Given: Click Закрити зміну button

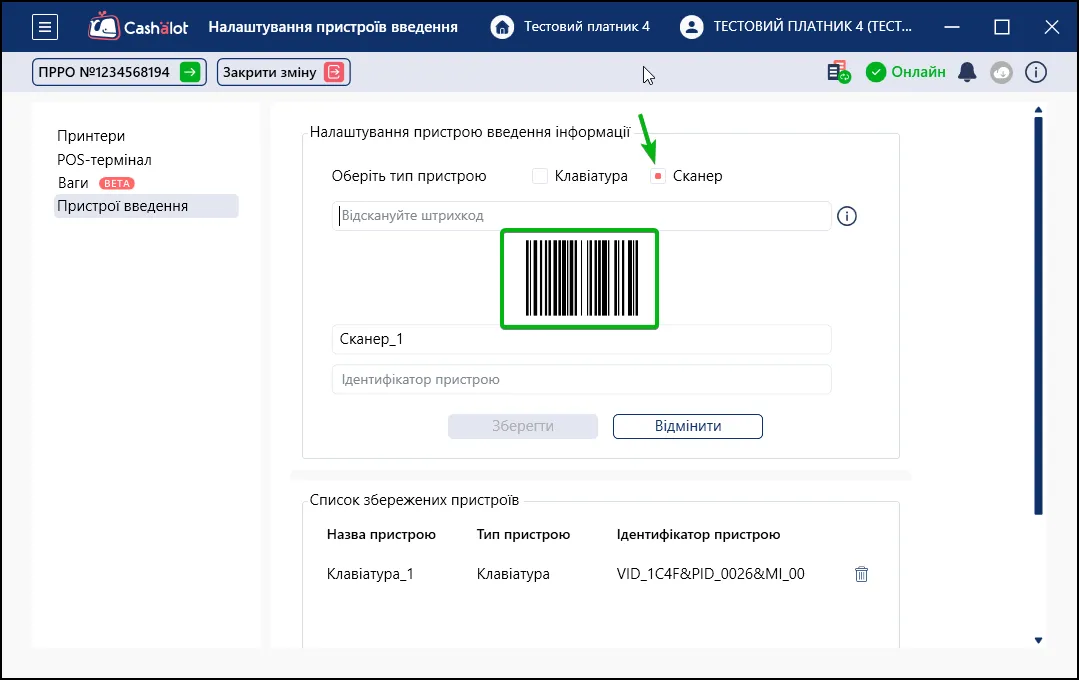Looking at the screenshot, I should 284,72.
